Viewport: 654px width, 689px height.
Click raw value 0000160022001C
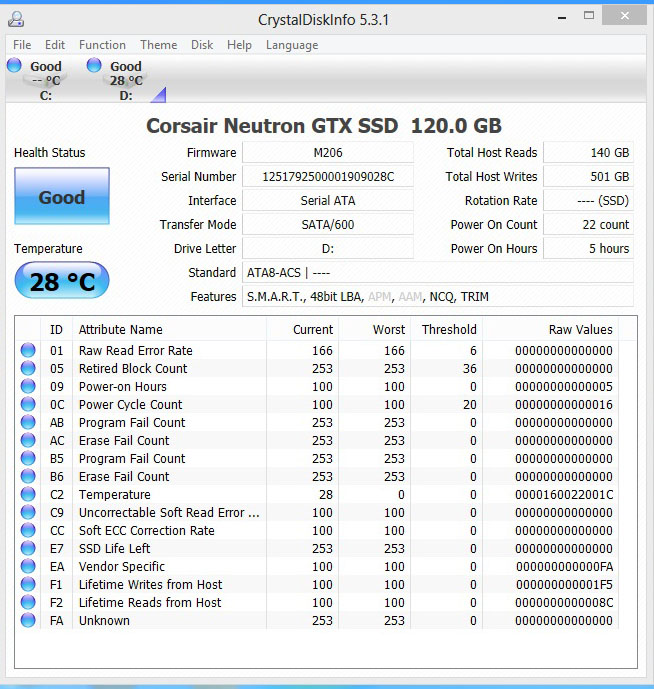coord(564,494)
